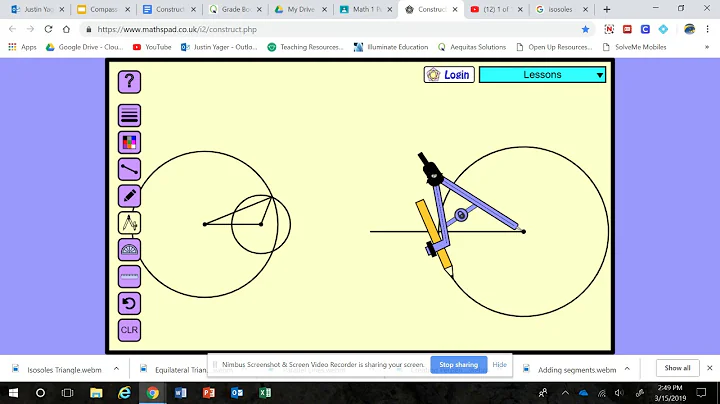This screenshot has height=404, width=720.
Task: Select the line segment tool
Action: click(129, 169)
